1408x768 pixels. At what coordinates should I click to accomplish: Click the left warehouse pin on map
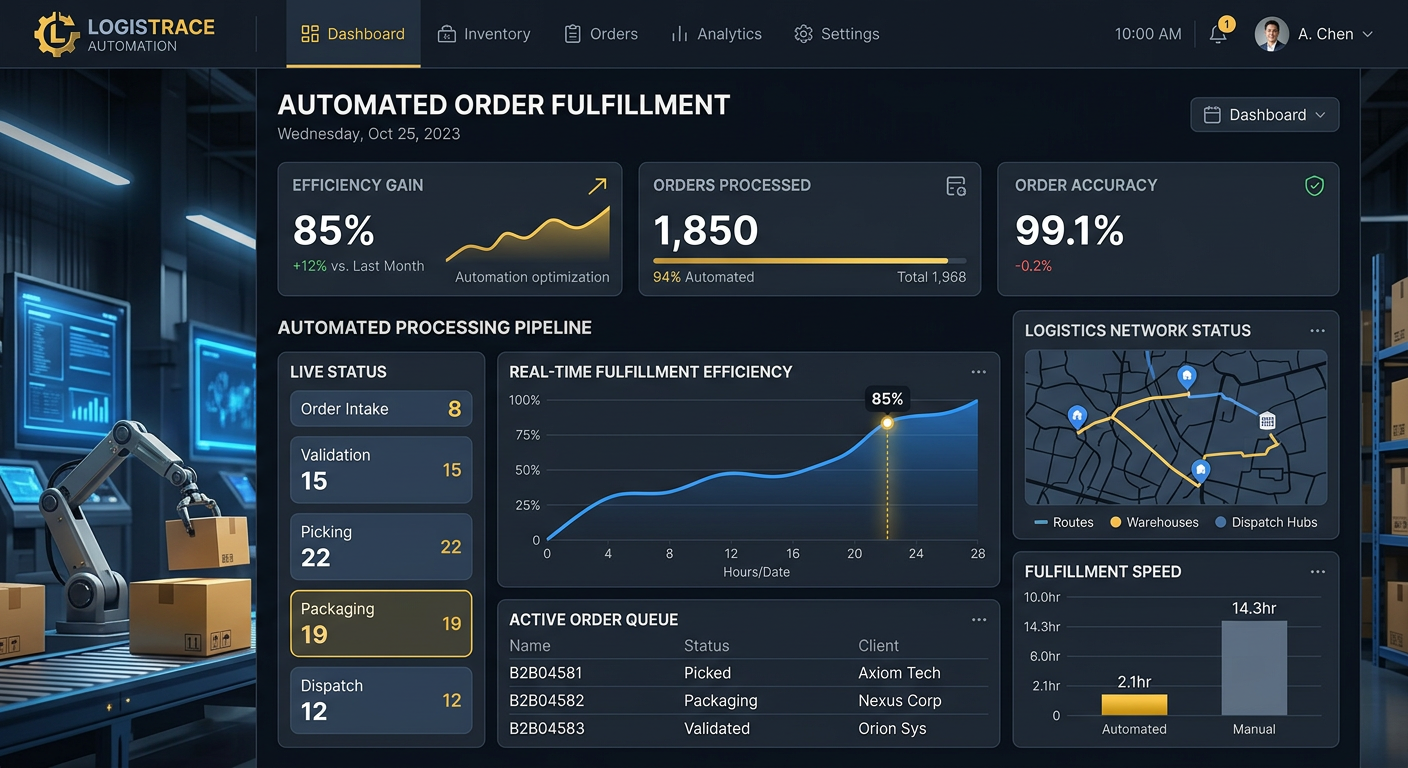coord(1077,416)
